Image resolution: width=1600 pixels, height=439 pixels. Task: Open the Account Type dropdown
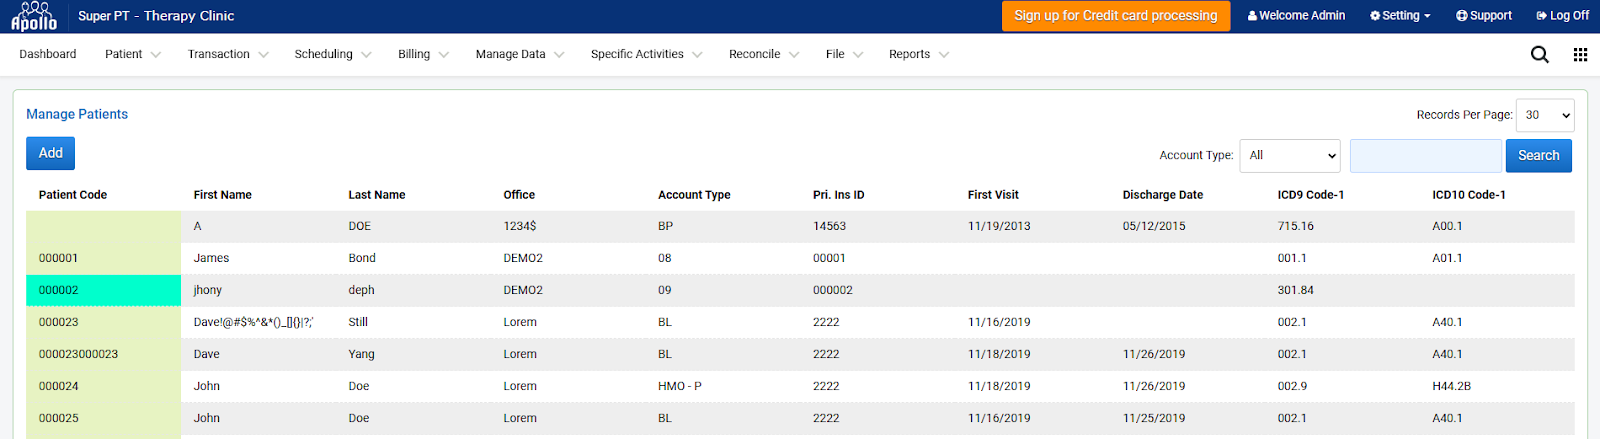click(1290, 156)
